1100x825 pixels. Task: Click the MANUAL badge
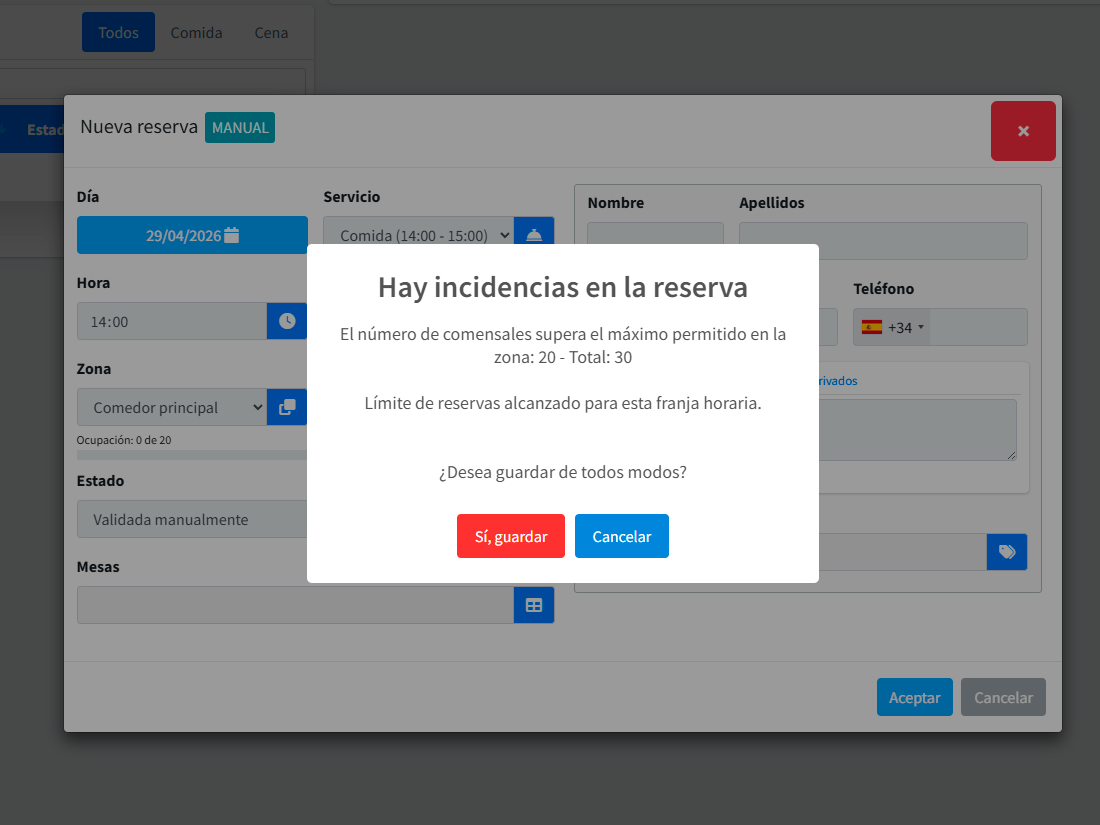(x=240, y=128)
